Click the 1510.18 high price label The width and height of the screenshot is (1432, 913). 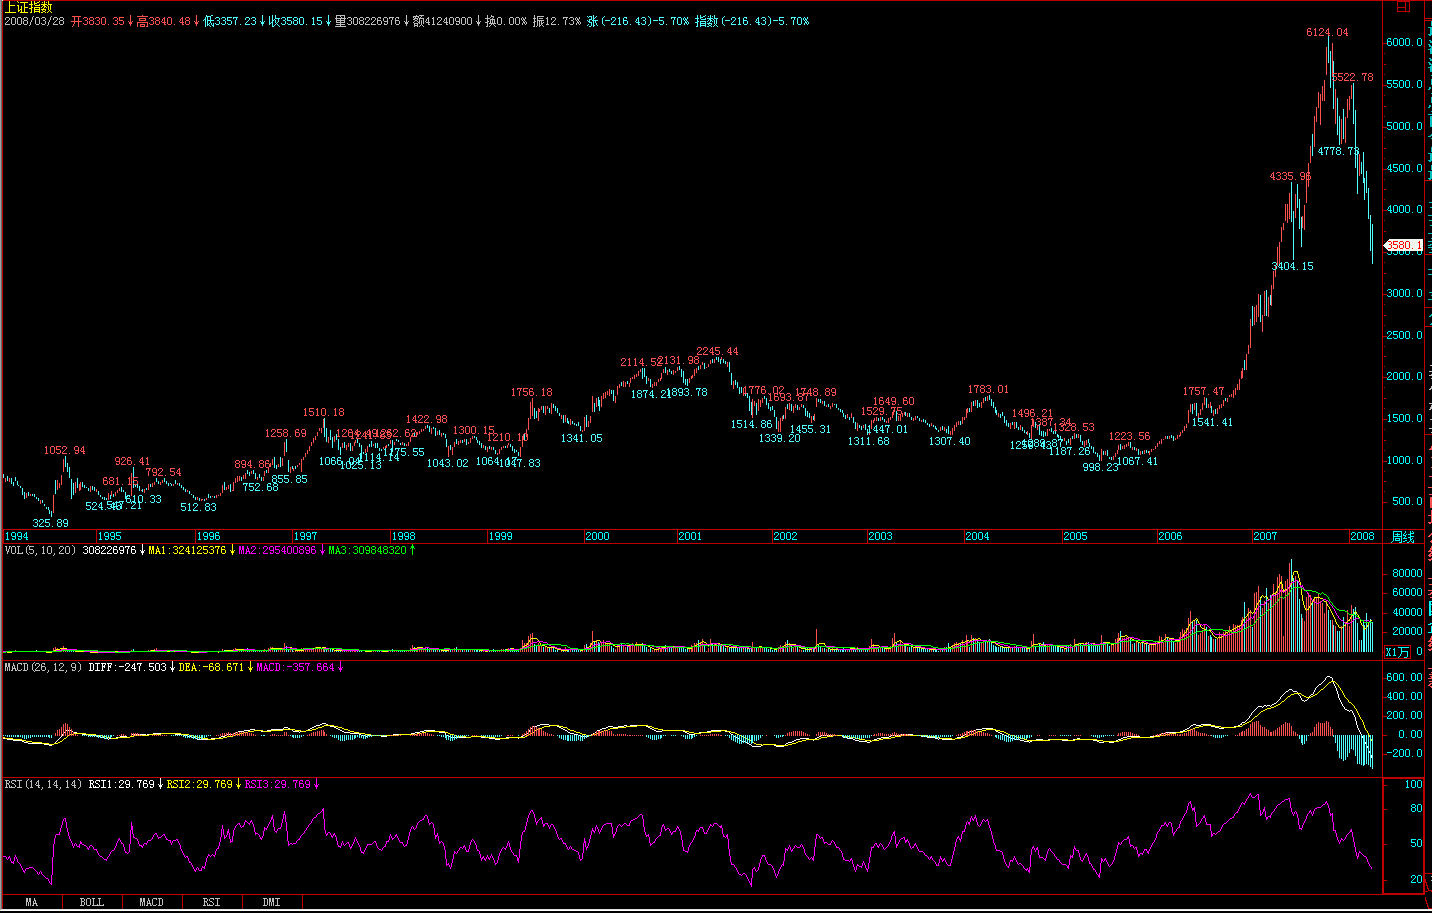click(x=324, y=413)
